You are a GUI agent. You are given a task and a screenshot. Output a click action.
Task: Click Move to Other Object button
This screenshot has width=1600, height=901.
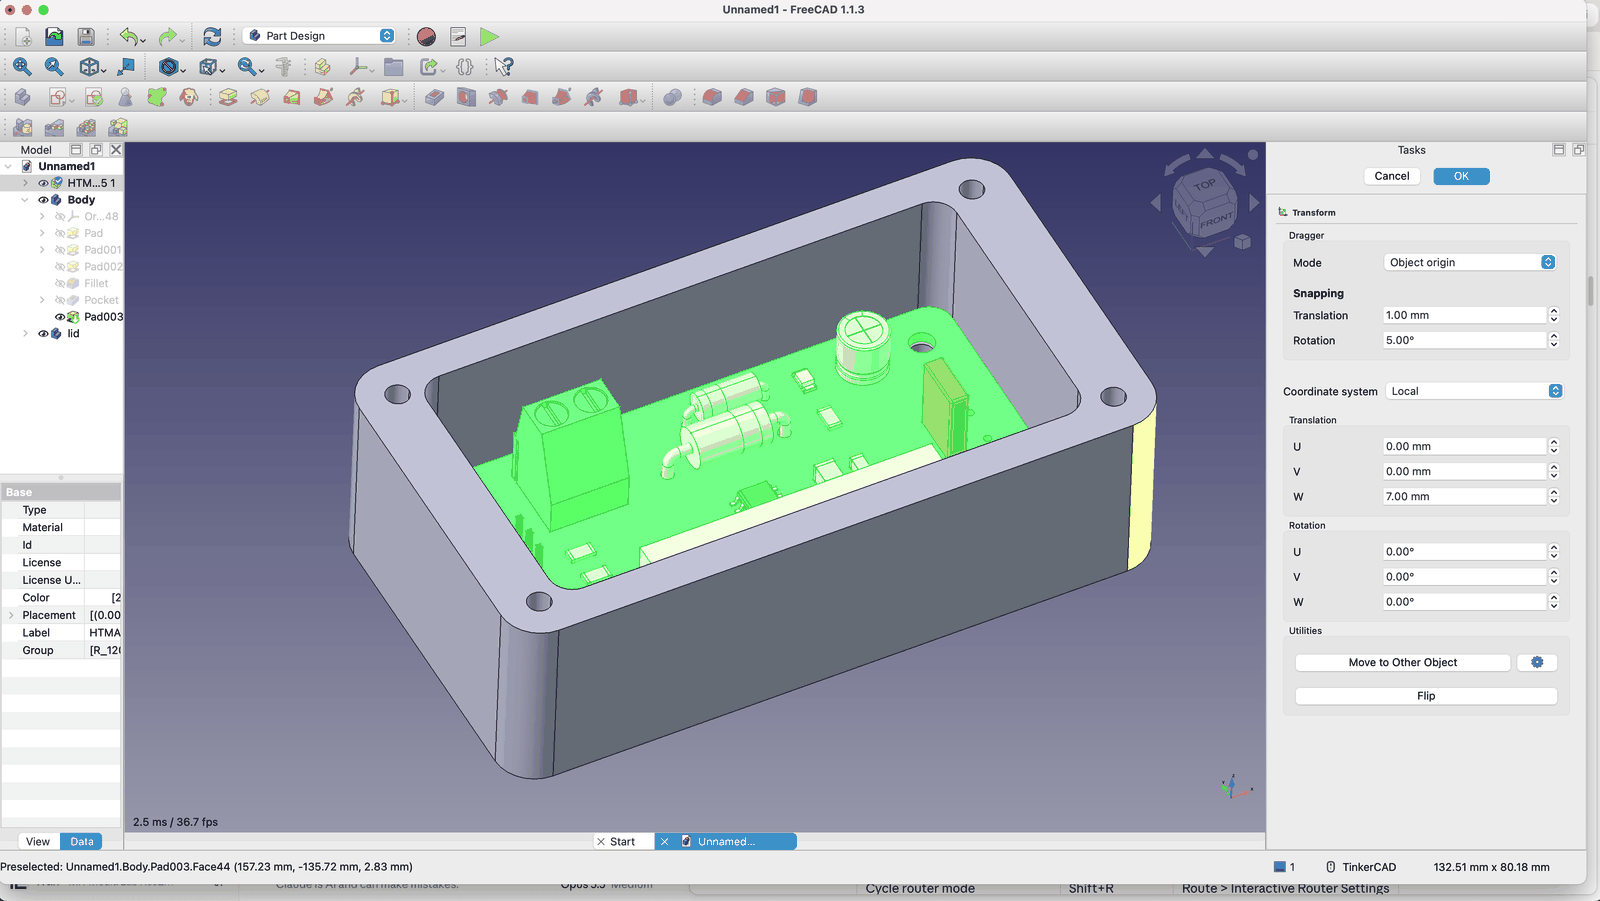pyautogui.click(x=1402, y=662)
